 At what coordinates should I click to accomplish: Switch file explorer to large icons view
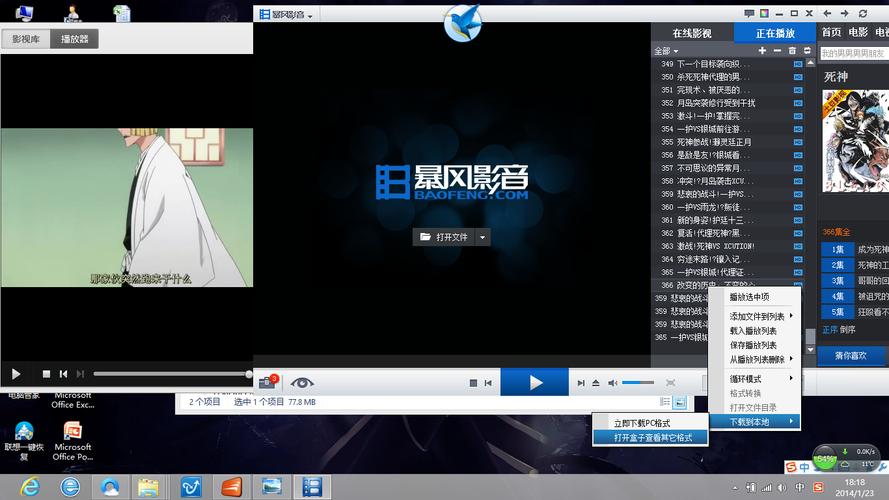pyautogui.click(x=680, y=402)
